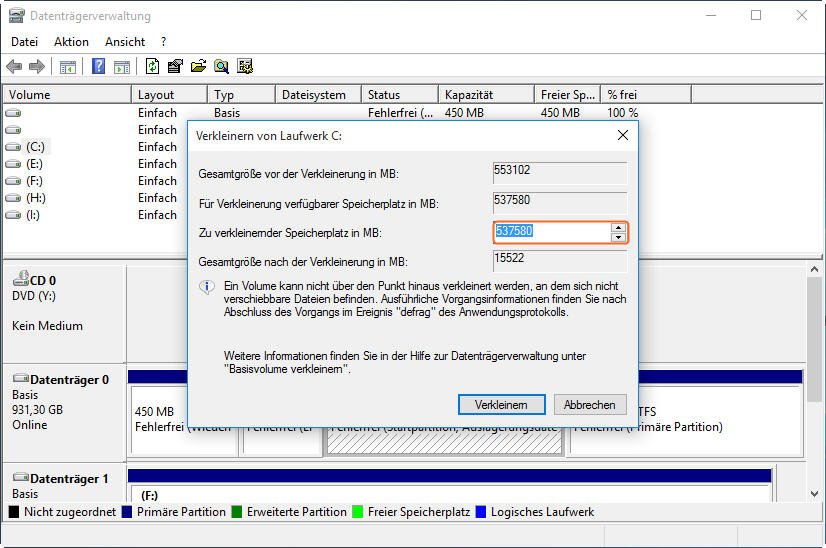Sort by the Status column header
The height and width of the screenshot is (548, 826).
(400, 95)
